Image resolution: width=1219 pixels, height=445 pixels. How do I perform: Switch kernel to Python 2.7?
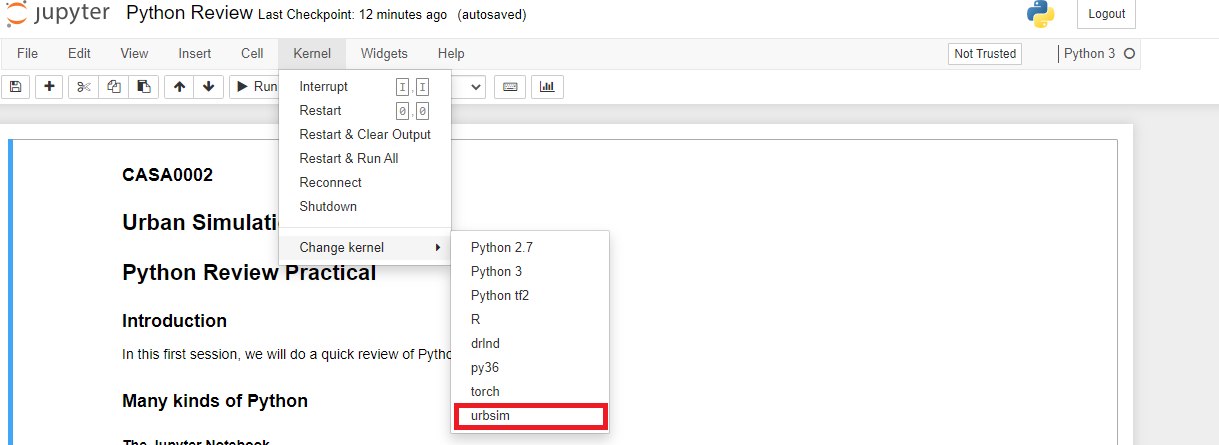[x=530, y=248]
